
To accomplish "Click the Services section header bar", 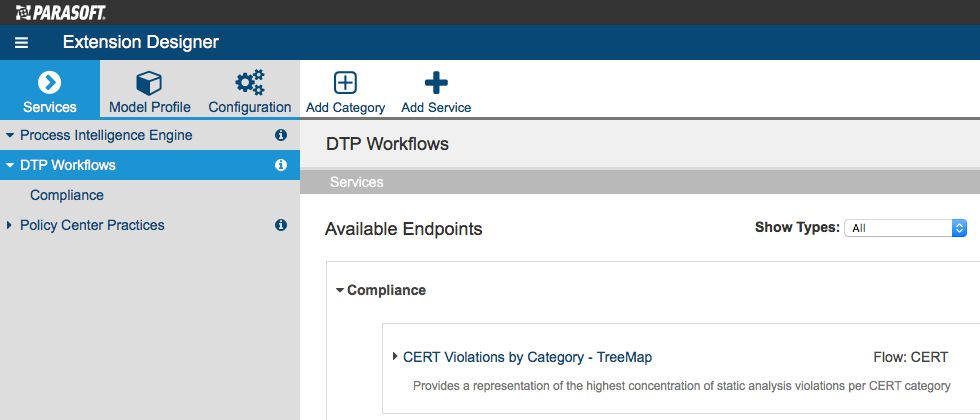I will [x=640, y=182].
